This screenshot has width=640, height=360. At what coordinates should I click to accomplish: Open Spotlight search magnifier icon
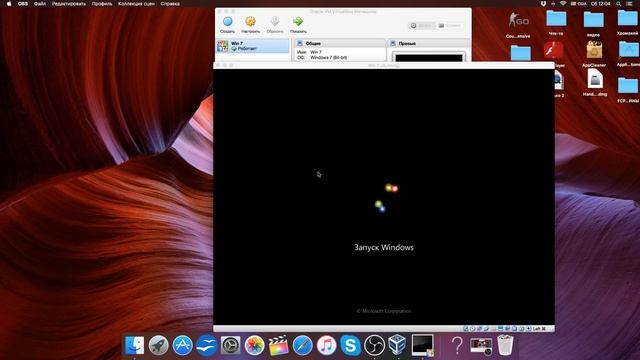pos(619,4)
